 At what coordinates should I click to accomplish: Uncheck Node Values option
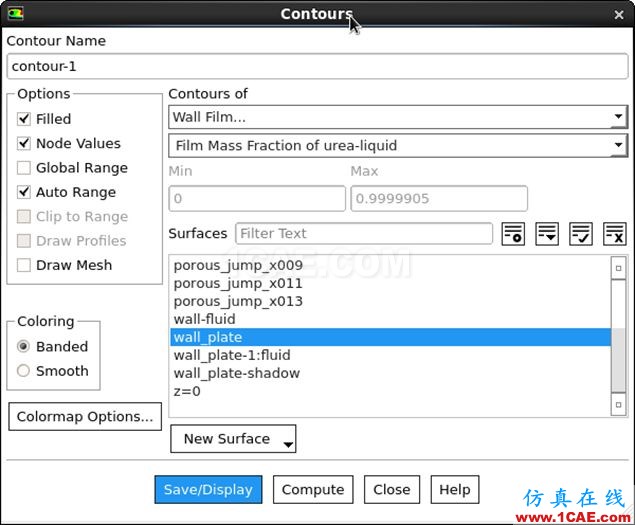point(23,143)
